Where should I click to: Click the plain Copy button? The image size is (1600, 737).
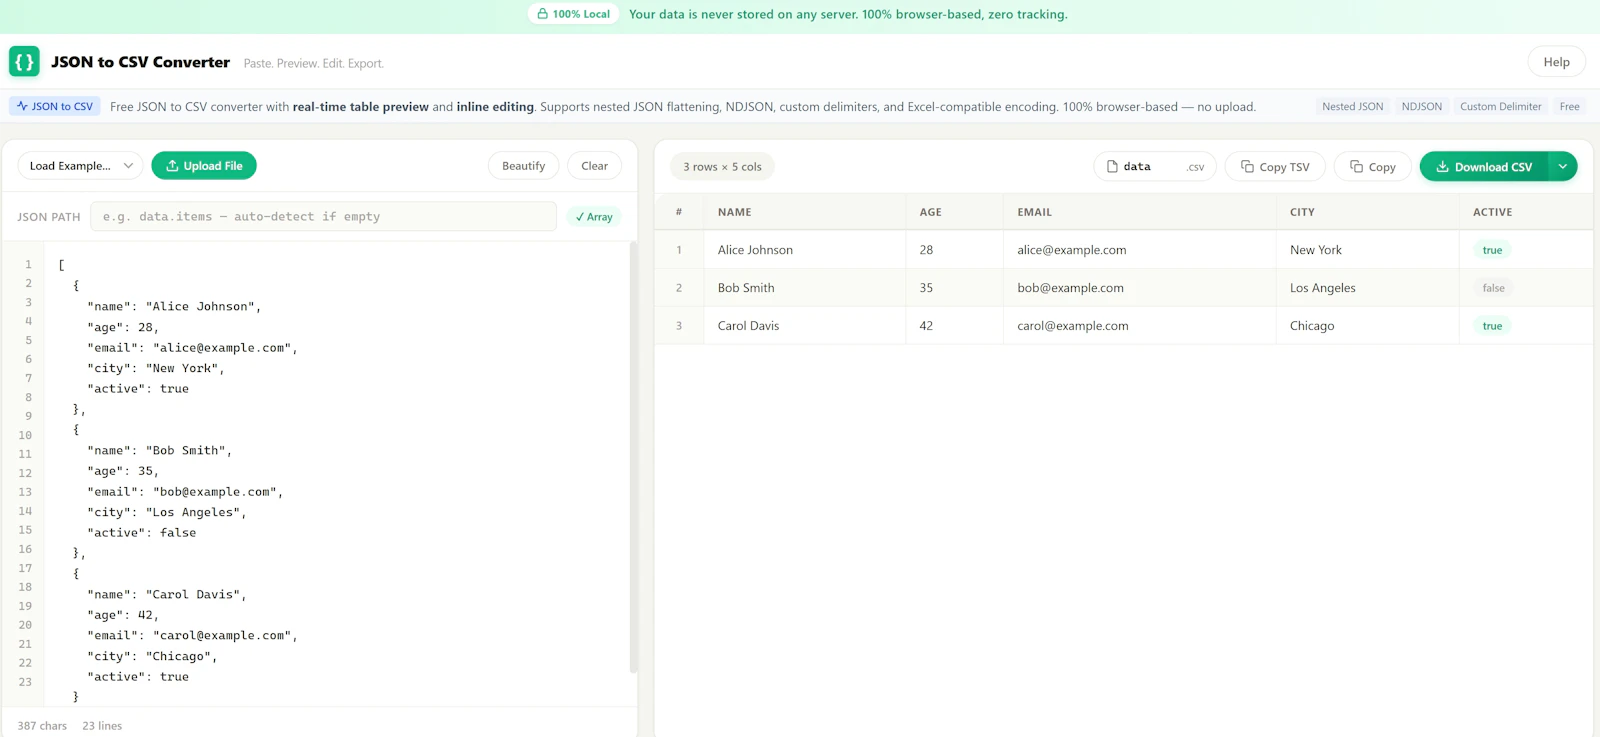click(1372, 167)
